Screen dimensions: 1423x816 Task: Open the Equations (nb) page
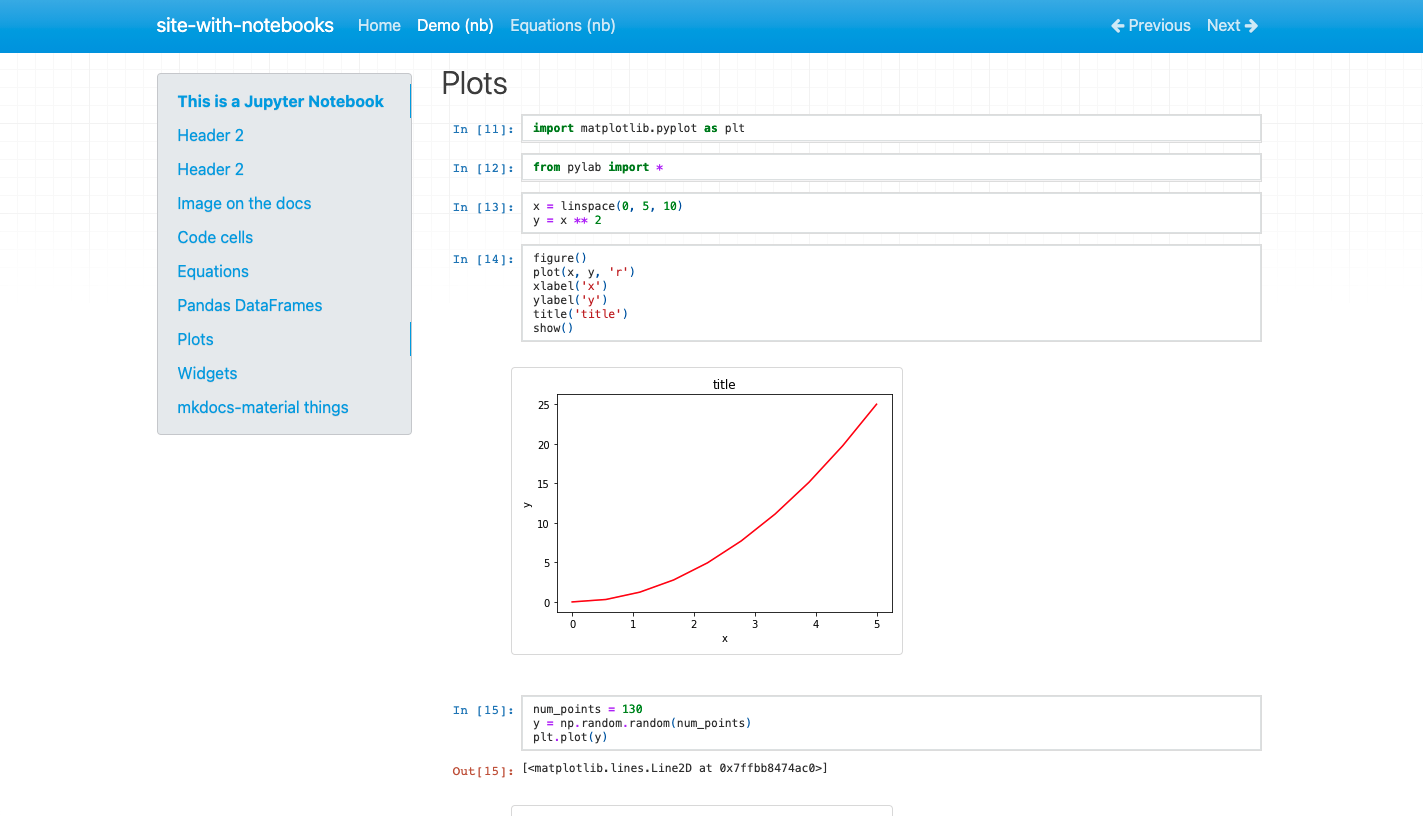(x=562, y=26)
